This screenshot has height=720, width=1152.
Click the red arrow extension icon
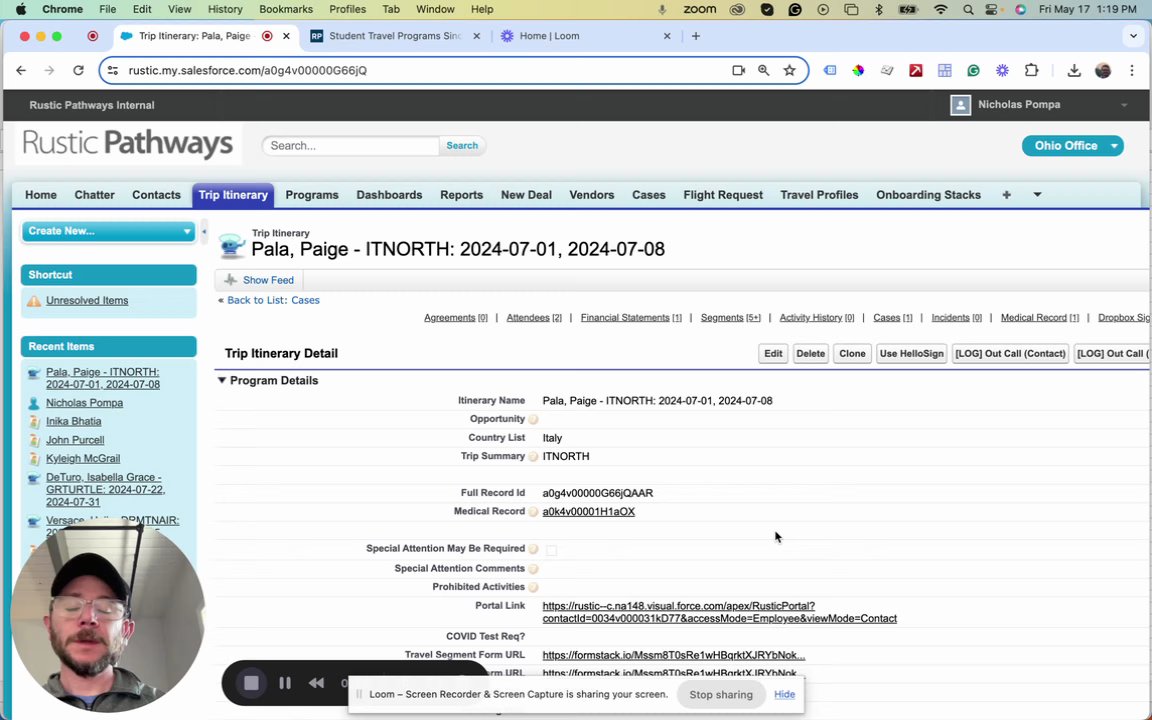click(x=915, y=71)
